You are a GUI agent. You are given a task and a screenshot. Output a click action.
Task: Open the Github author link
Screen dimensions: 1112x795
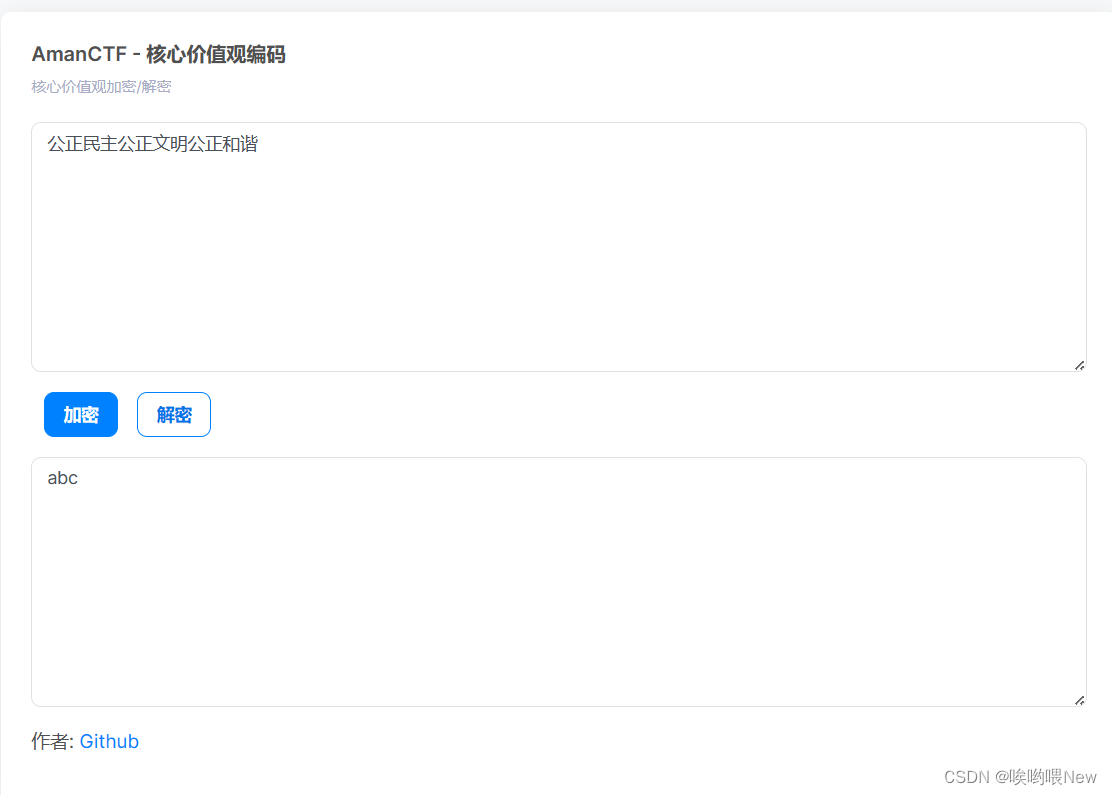click(x=109, y=741)
